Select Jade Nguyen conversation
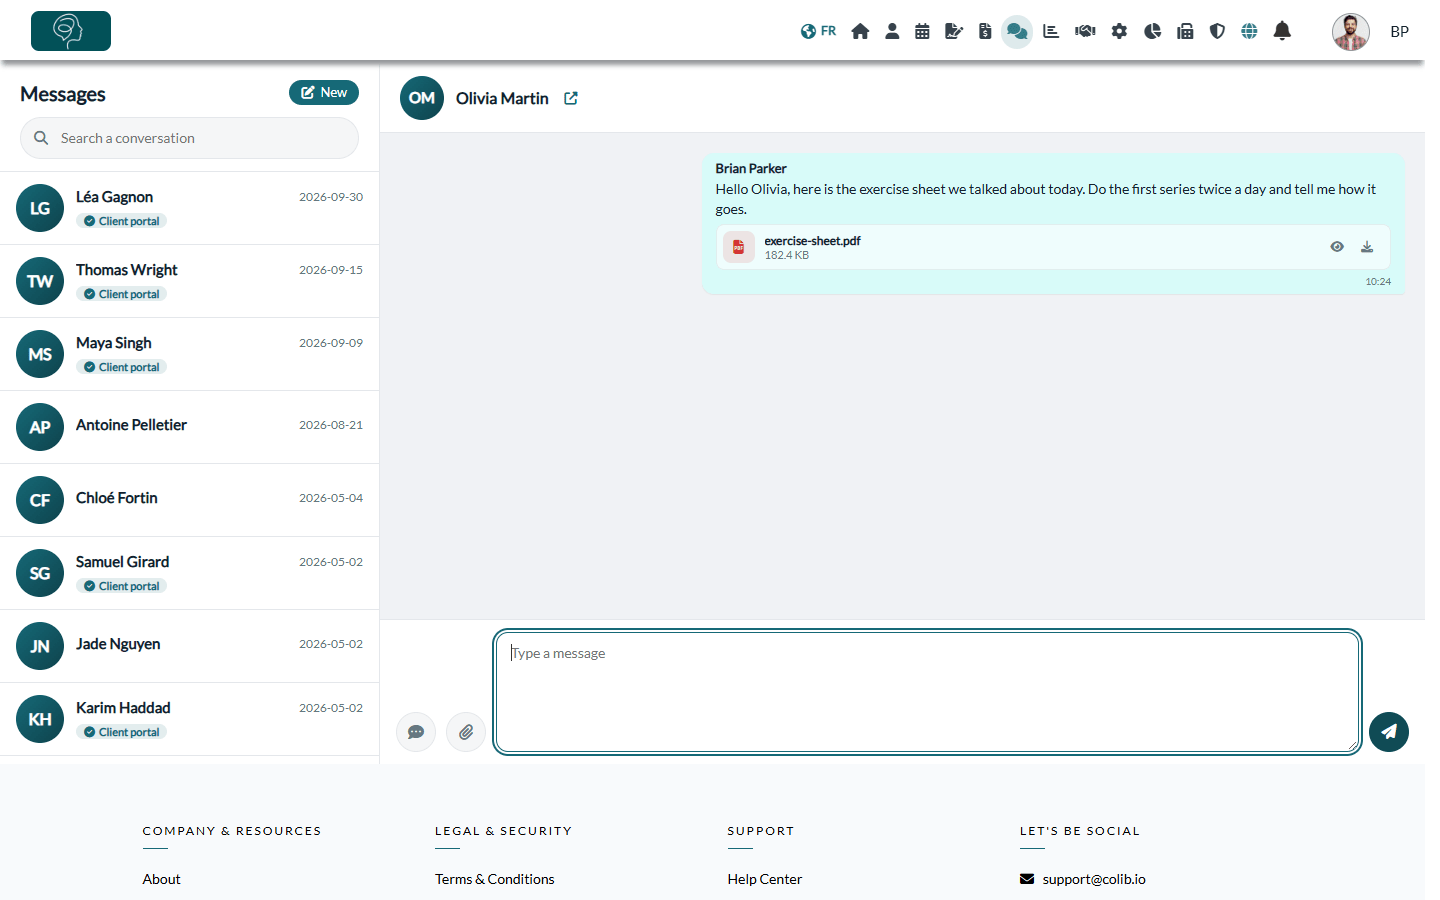This screenshot has width=1440, height=900. (189, 646)
